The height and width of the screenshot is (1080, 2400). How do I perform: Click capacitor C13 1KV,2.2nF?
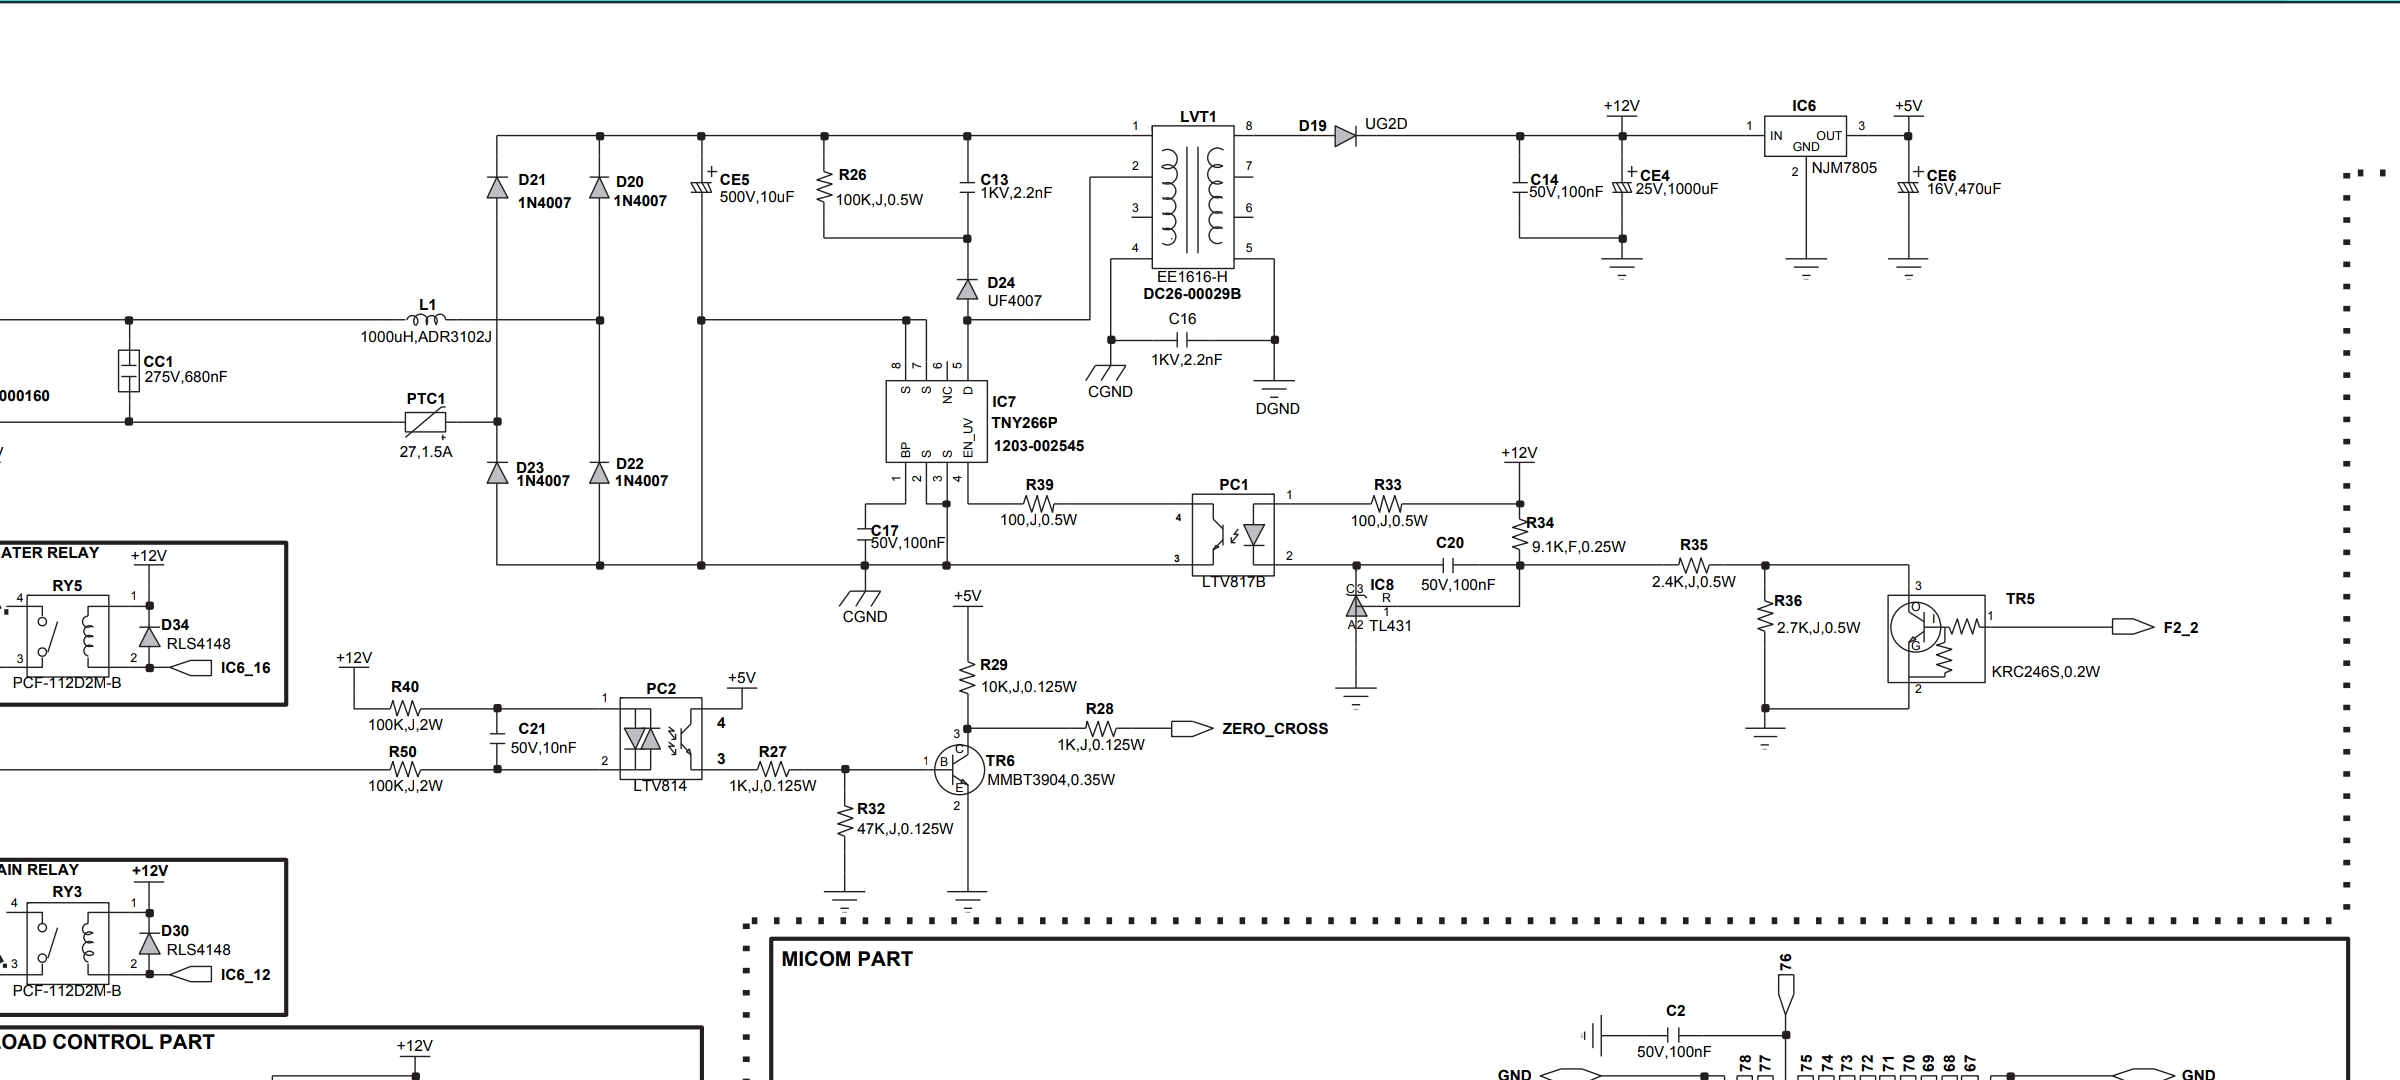point(967,186)
